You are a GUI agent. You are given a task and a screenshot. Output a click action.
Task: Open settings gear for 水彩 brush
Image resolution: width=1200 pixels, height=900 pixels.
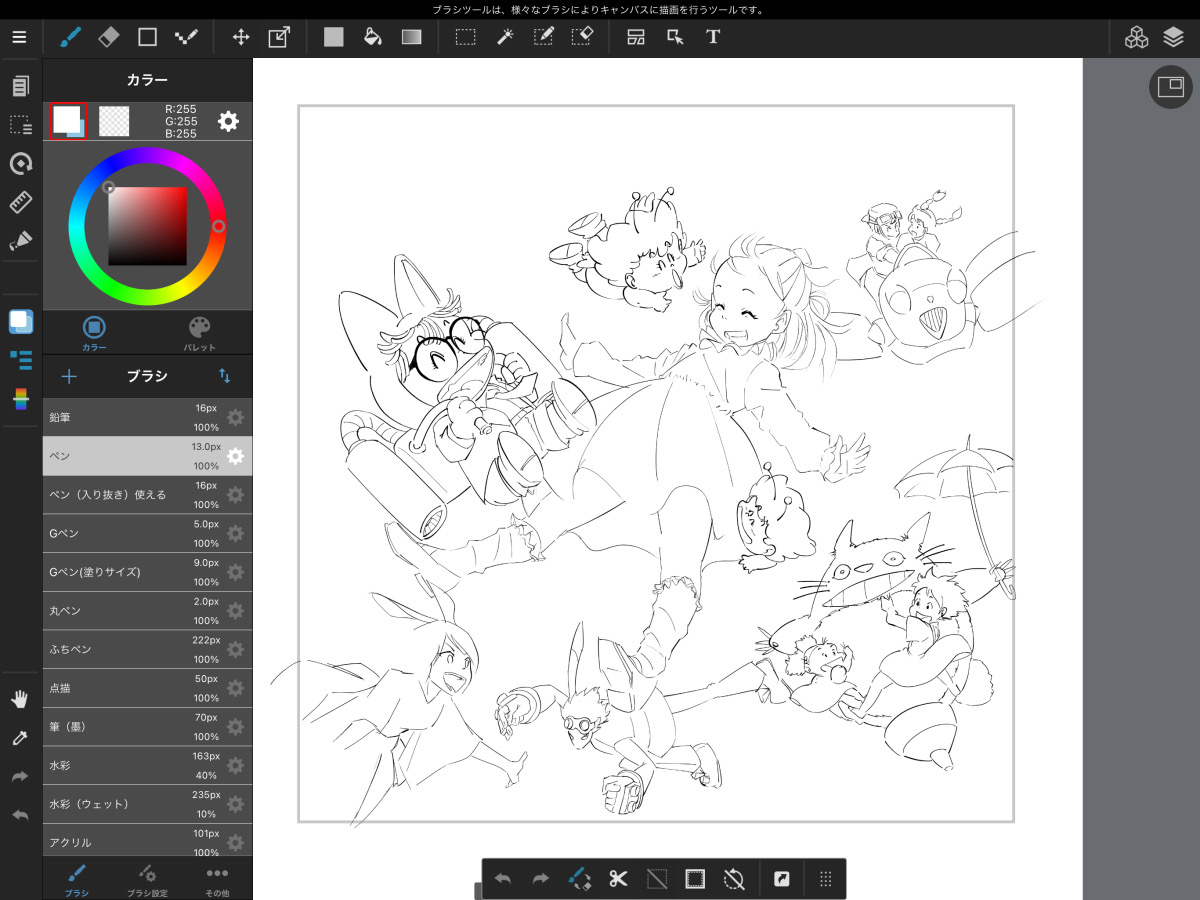[x=235, y=765]
